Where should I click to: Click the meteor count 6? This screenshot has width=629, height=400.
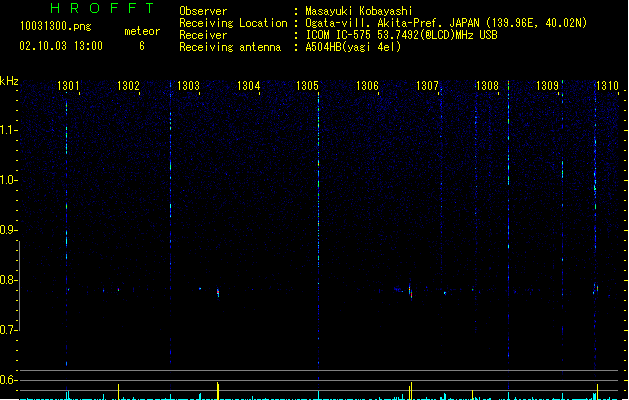142,46
